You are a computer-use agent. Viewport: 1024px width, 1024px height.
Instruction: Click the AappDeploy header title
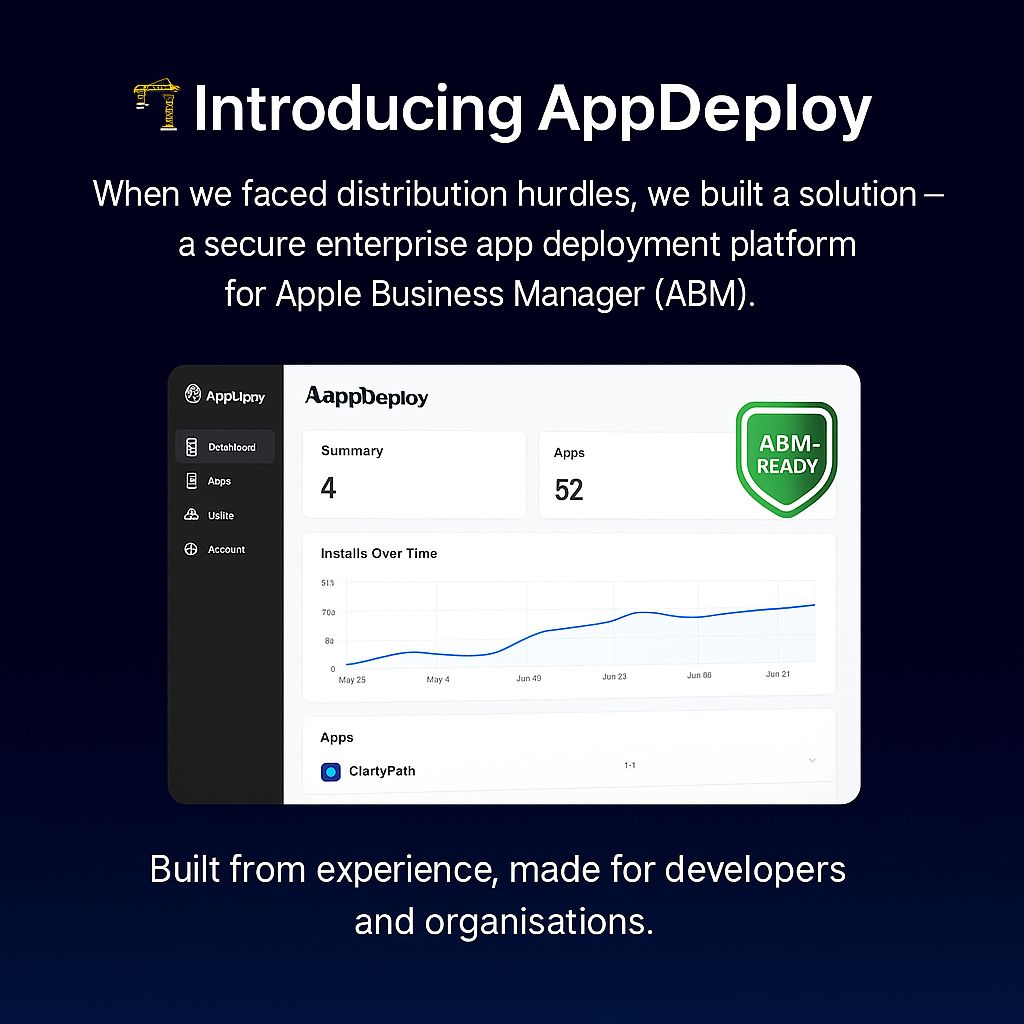pos(366,397)
